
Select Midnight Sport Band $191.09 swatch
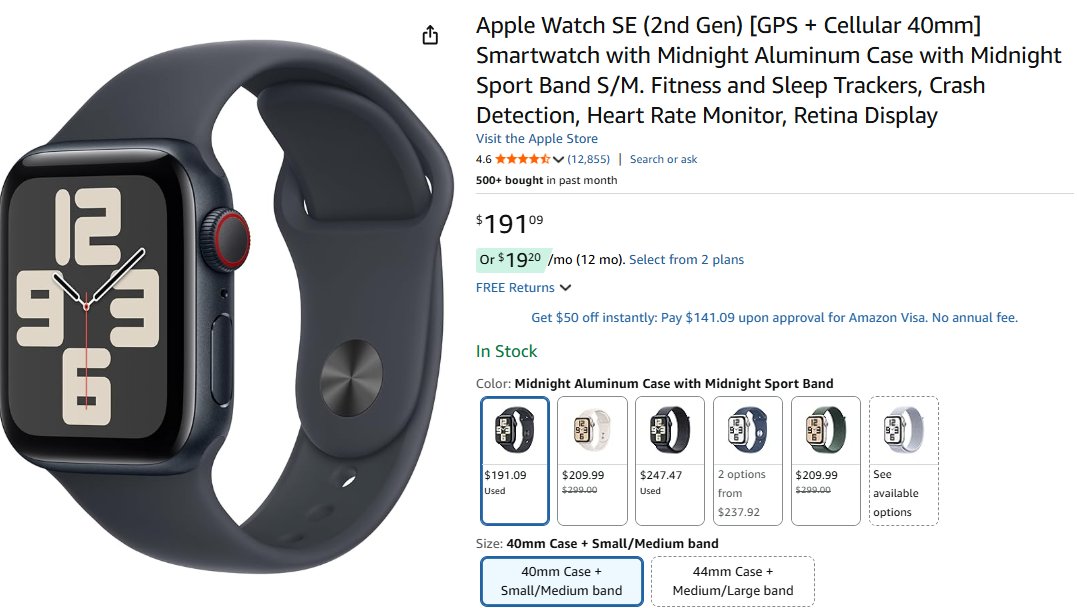click(514, 460)
